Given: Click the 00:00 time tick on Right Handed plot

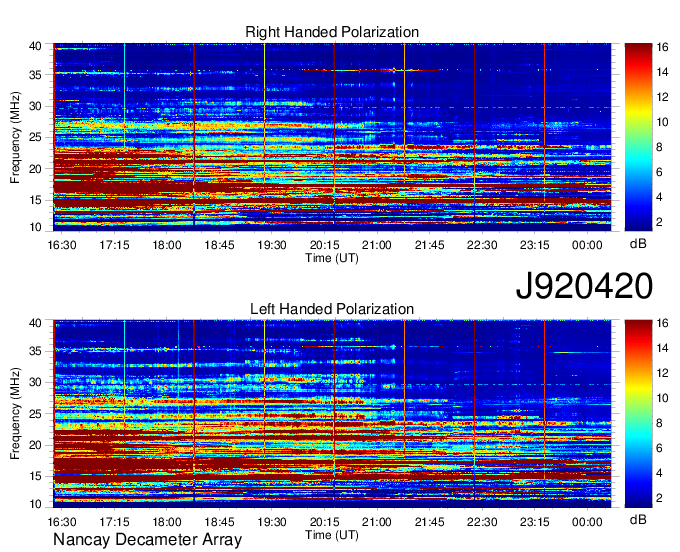Looking at the screenshot, I should click(x=587, y=245).
